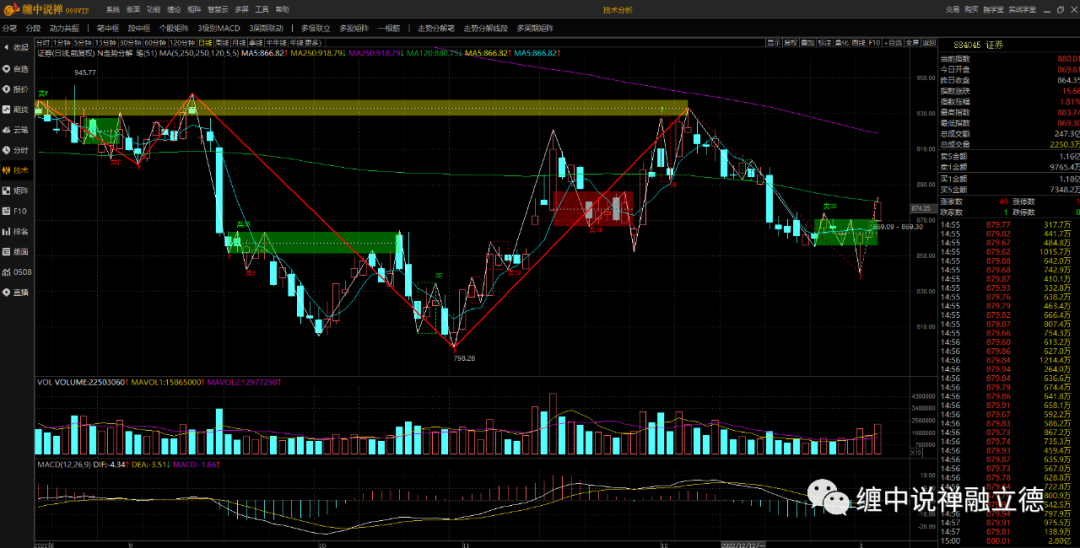Open the 多屏 menu
This screenshot has width=1080, height=548.
241,10
